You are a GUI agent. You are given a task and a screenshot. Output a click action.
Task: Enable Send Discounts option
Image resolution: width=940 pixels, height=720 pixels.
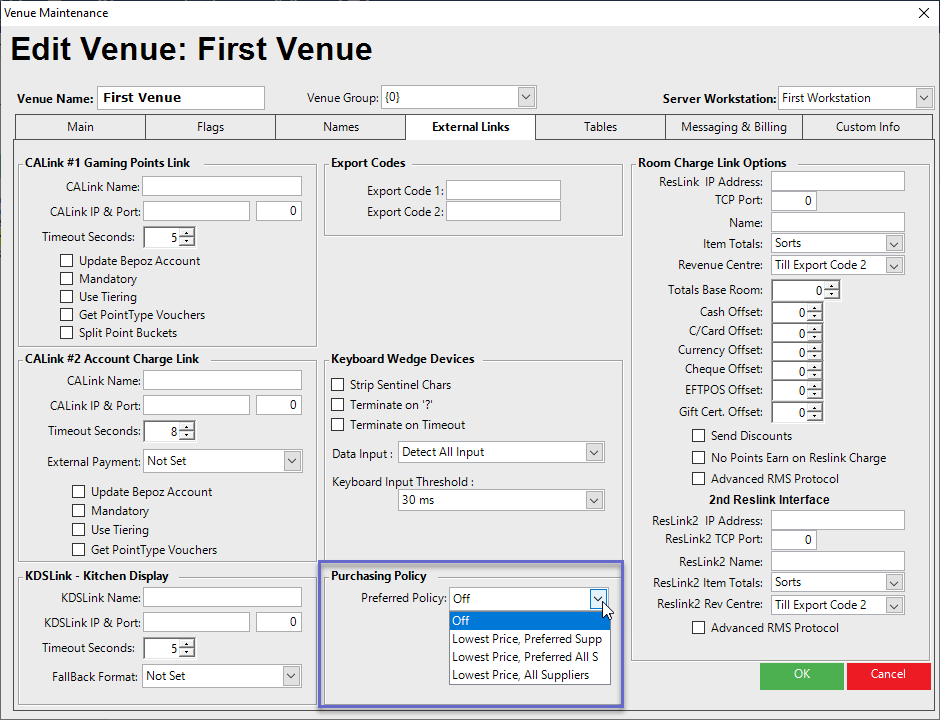699,436
